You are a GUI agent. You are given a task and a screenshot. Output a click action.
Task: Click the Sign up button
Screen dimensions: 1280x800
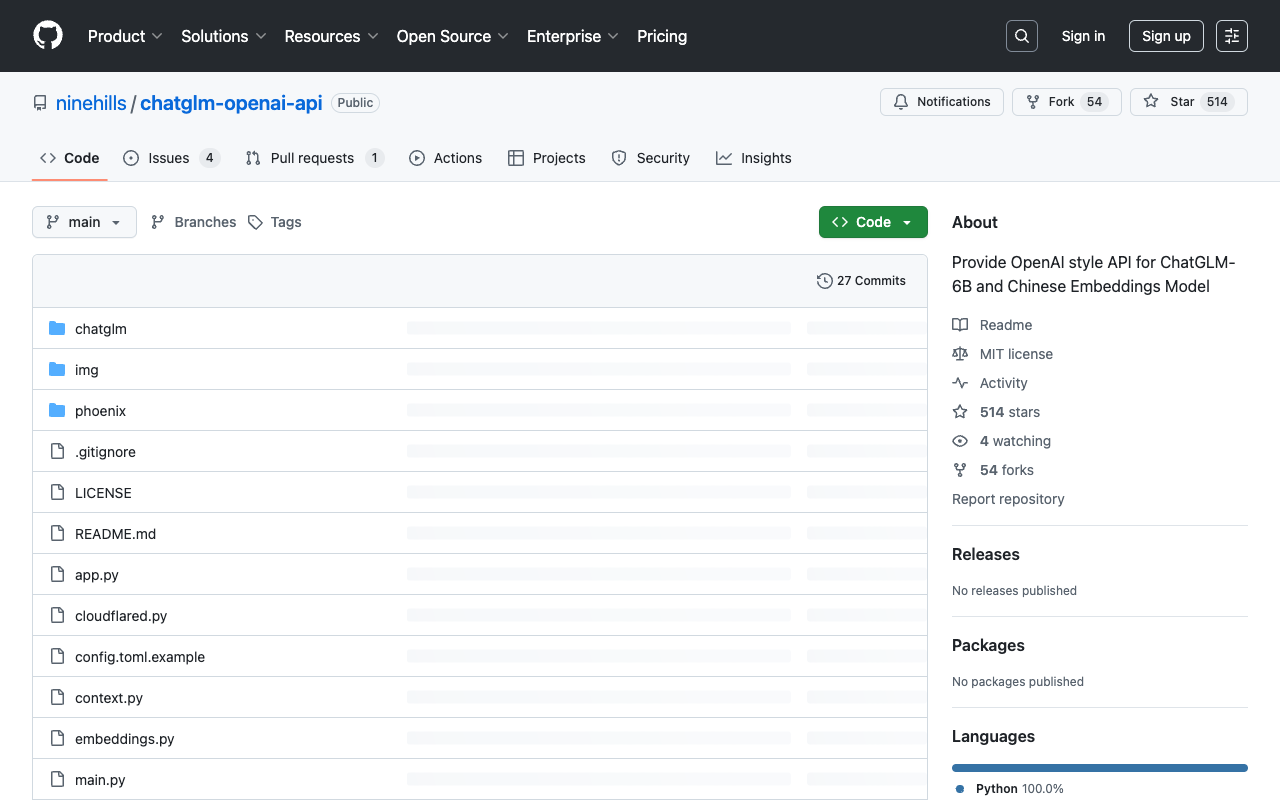(1166, 36)
